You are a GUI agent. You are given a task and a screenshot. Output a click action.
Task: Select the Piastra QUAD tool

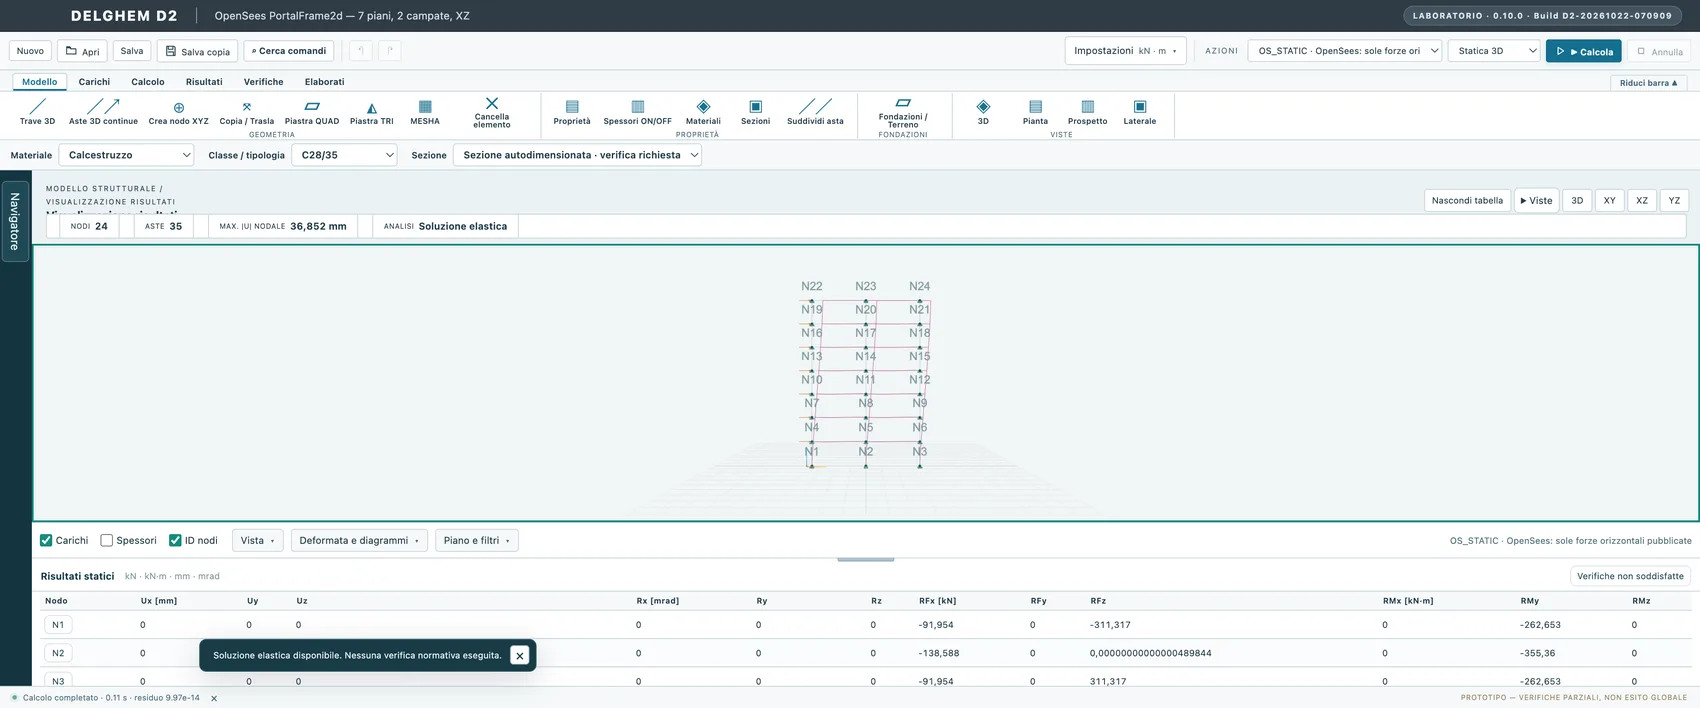pyautogui.click(x=312, y=112)
